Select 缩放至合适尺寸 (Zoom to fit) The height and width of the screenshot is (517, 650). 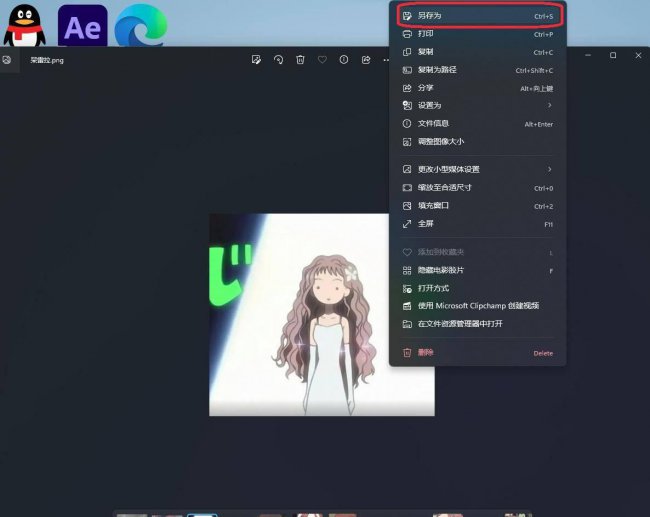(x=478, y=188)
